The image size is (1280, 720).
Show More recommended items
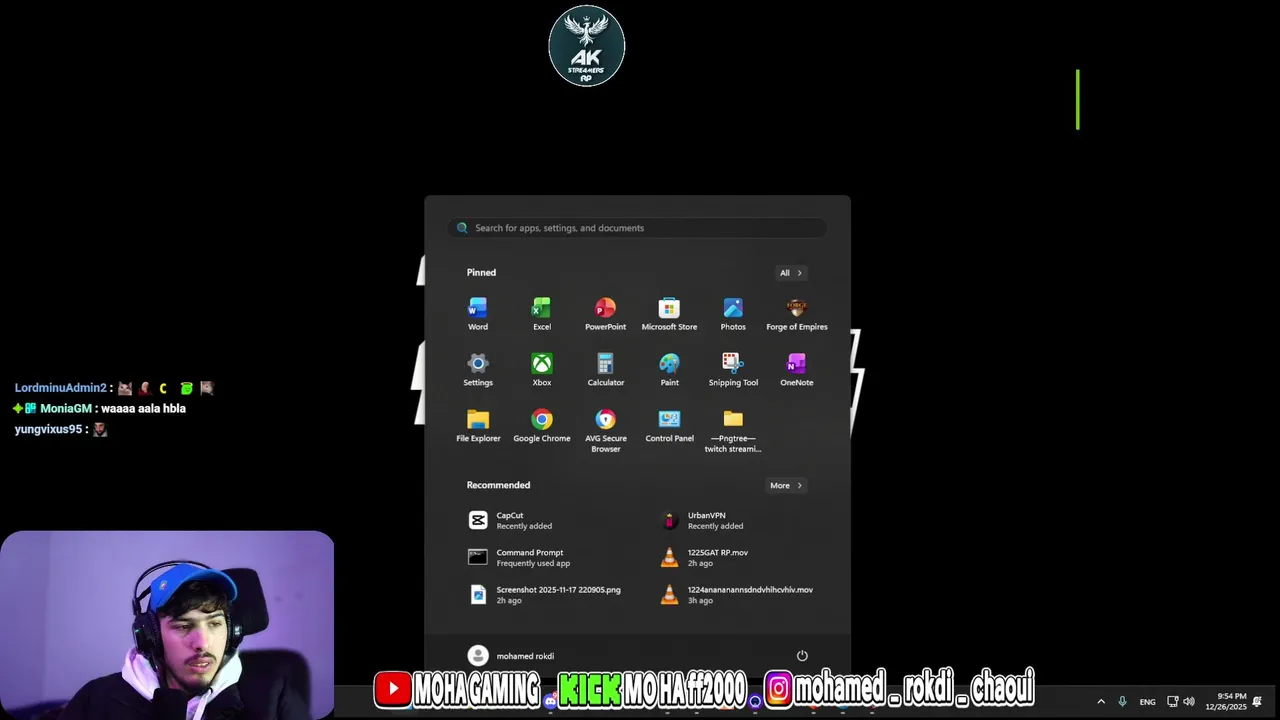(x=786, y=485)
